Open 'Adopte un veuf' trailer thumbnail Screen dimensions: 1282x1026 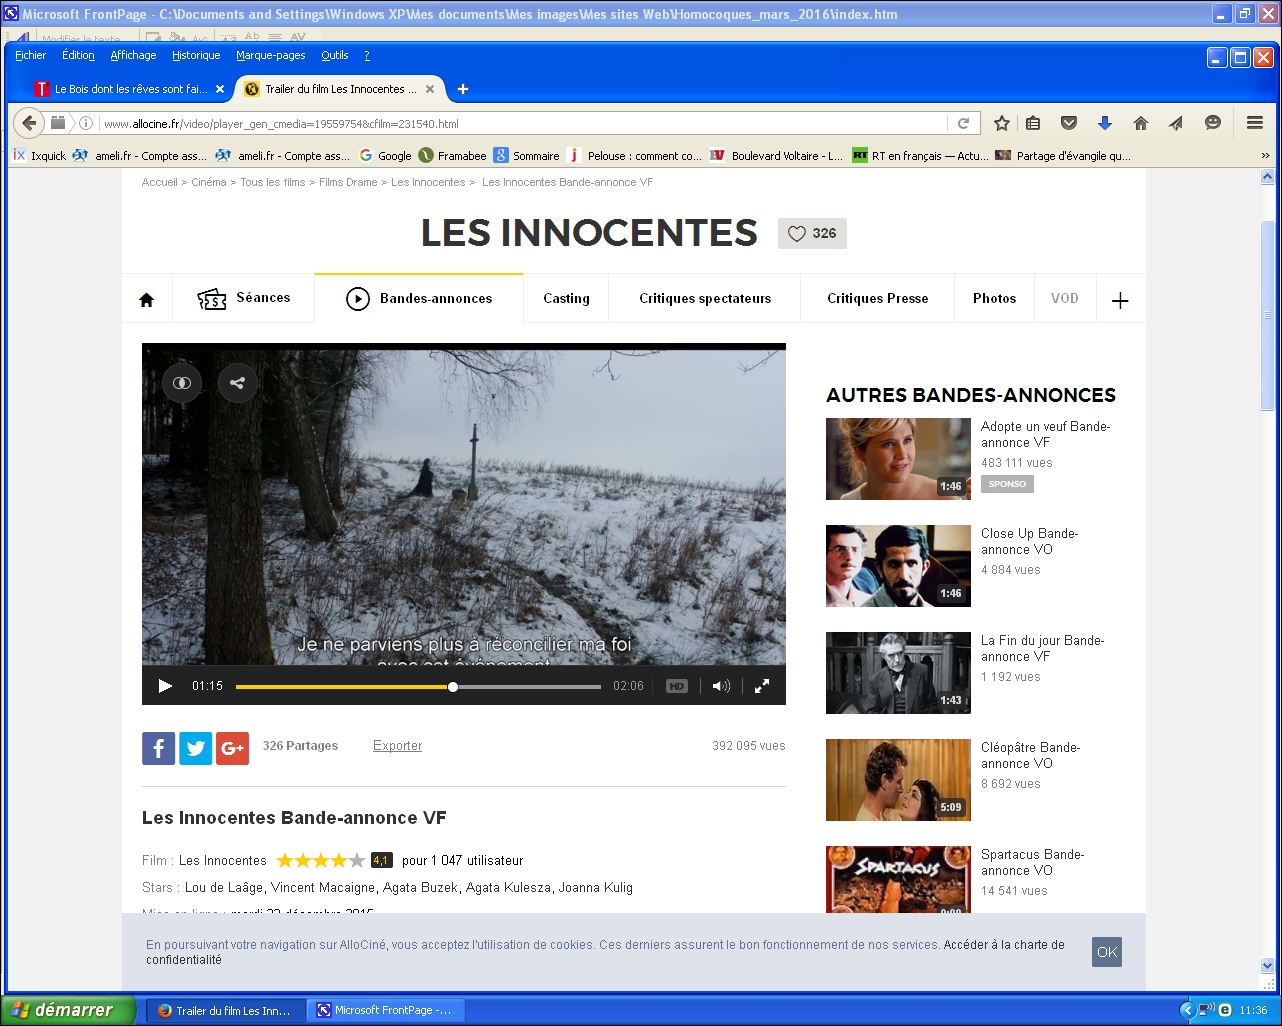point(898,459)
